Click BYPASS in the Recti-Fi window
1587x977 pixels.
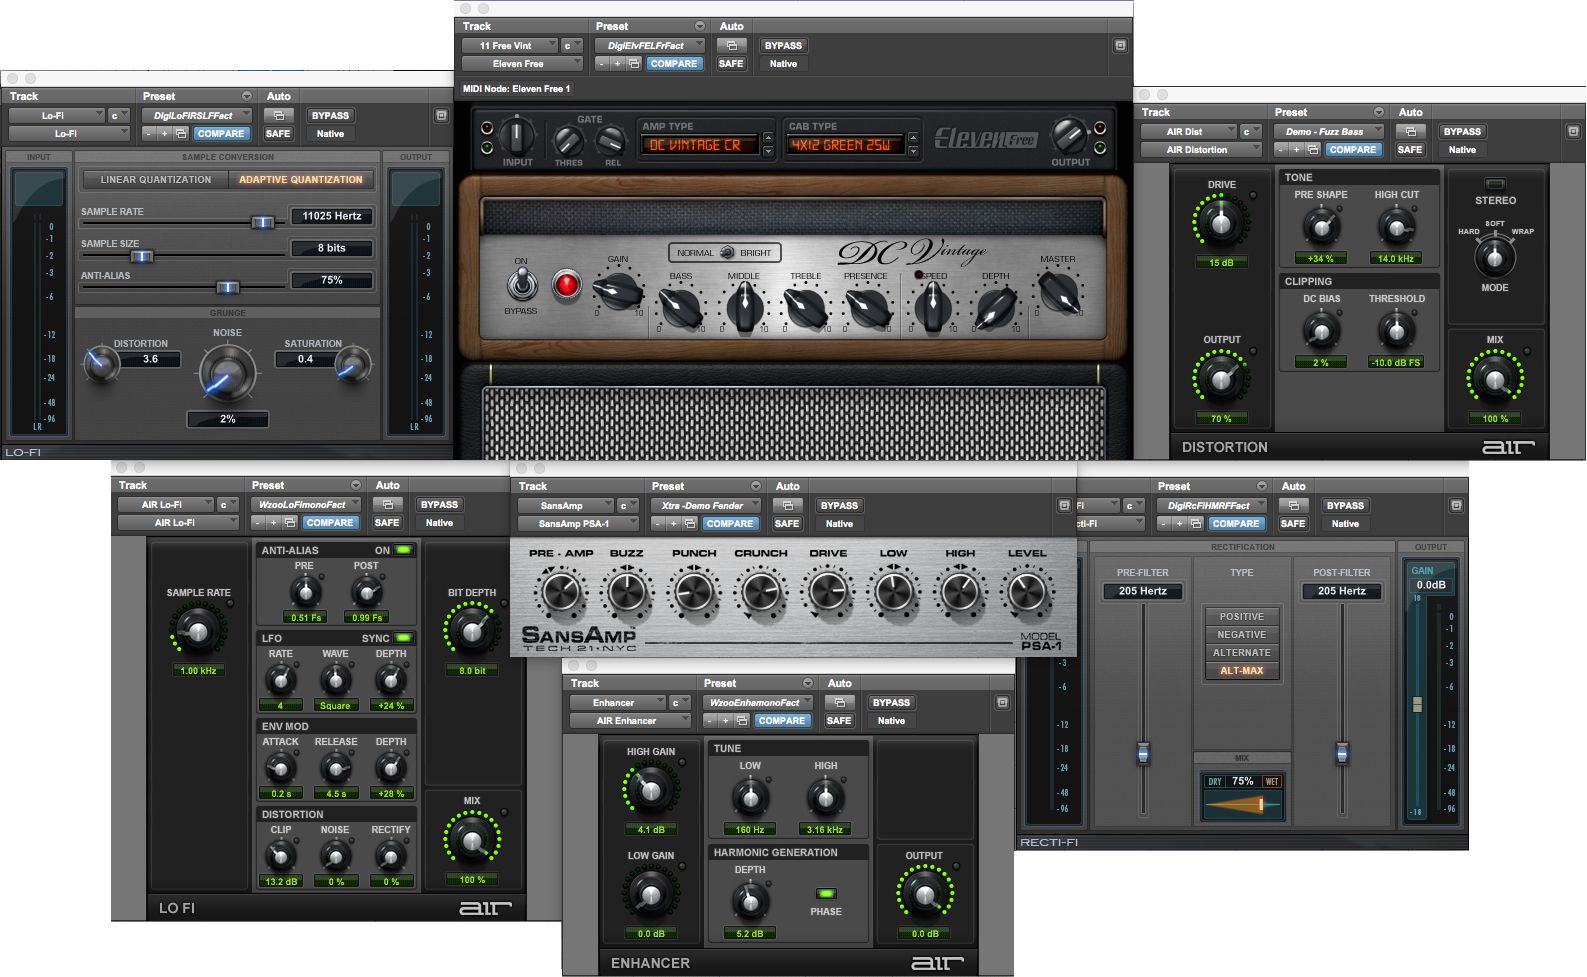pos(1345,506)
